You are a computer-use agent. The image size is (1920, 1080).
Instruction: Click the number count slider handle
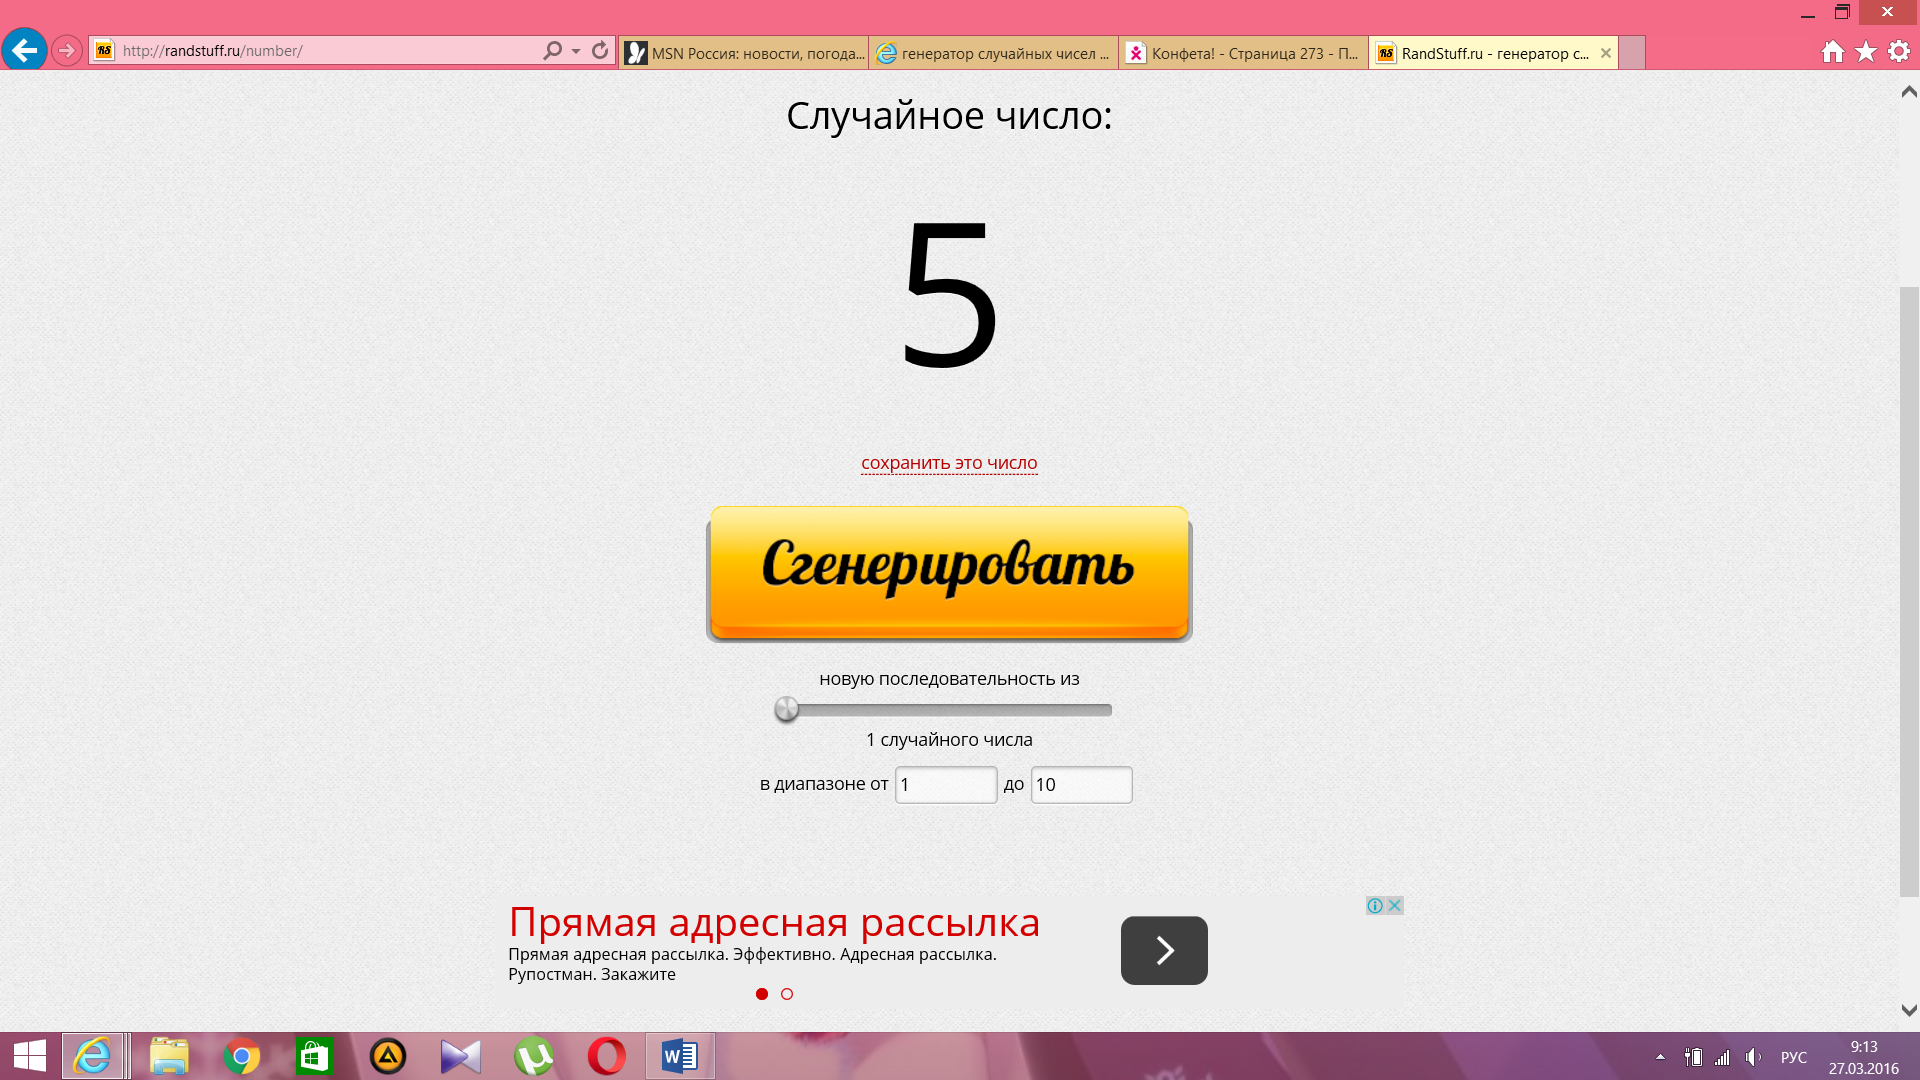pos(787,710)
